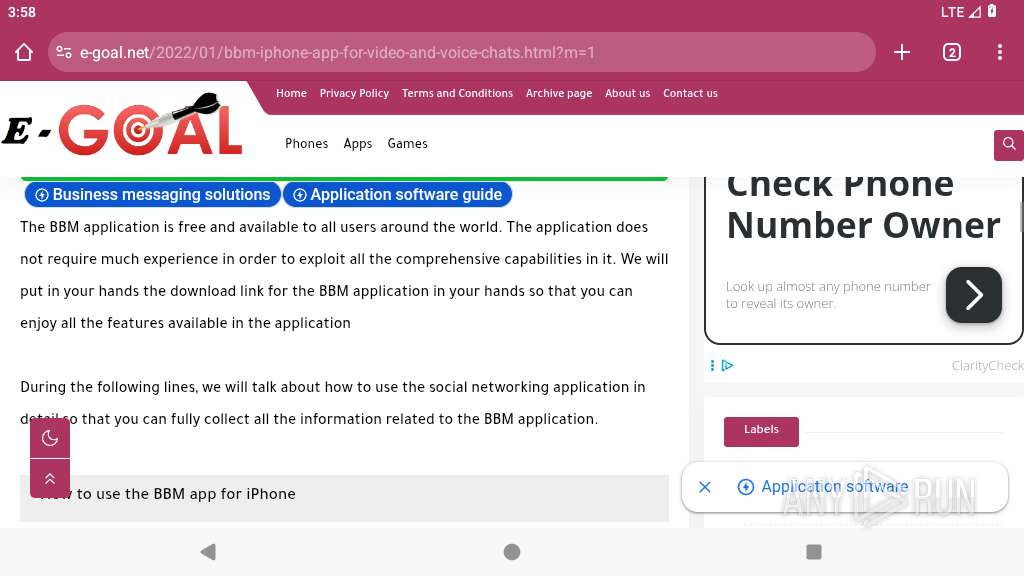Focus the URL address bar
Screen dimensions: 1024x576
pos(462,52)
